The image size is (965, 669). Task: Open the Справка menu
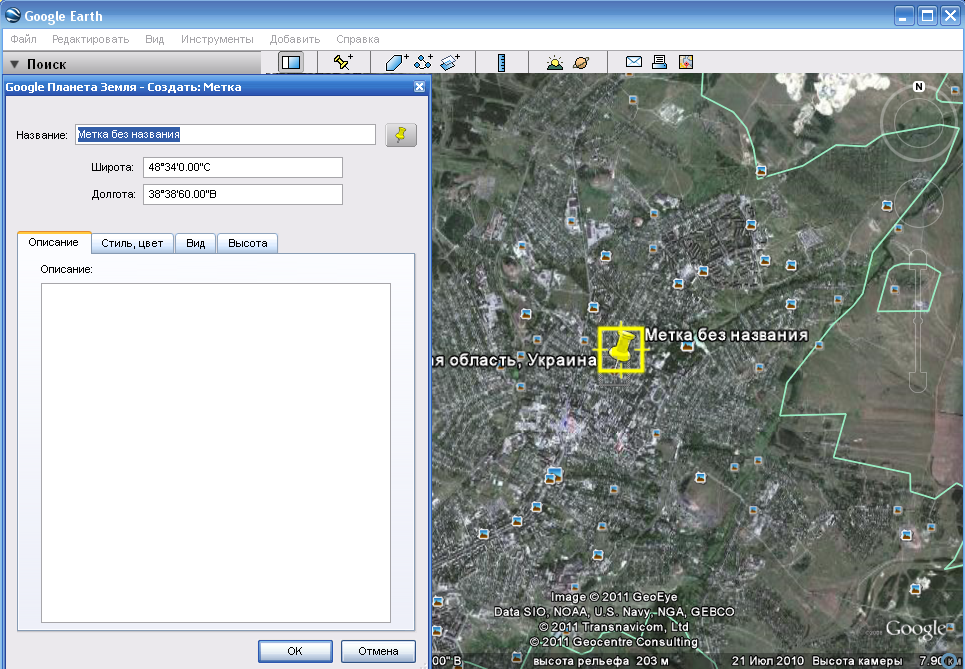(358, 39)
